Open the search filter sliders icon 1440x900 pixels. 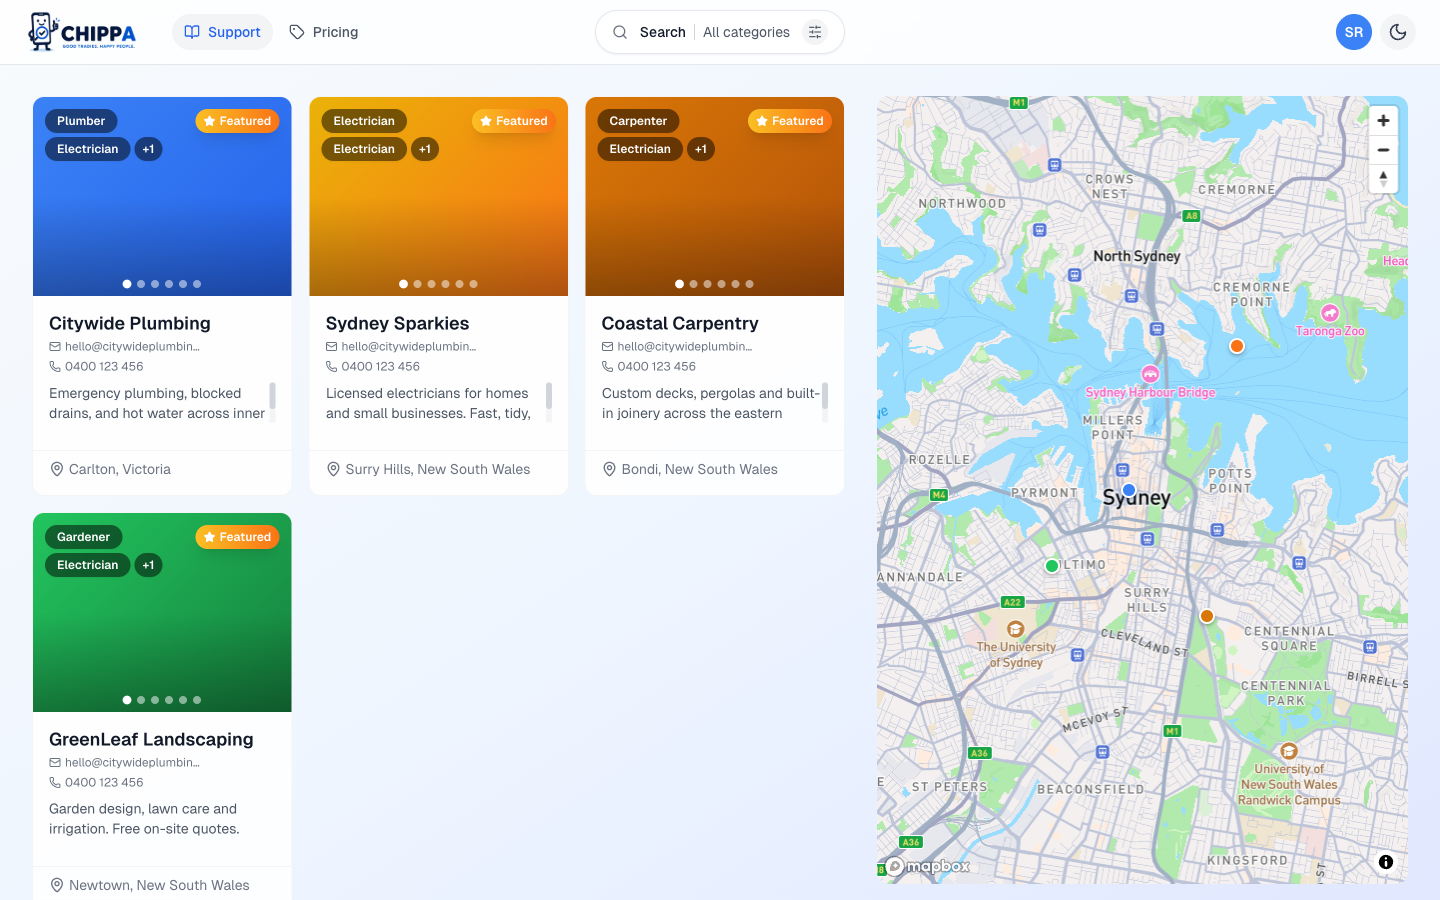(x=815, y=32)
